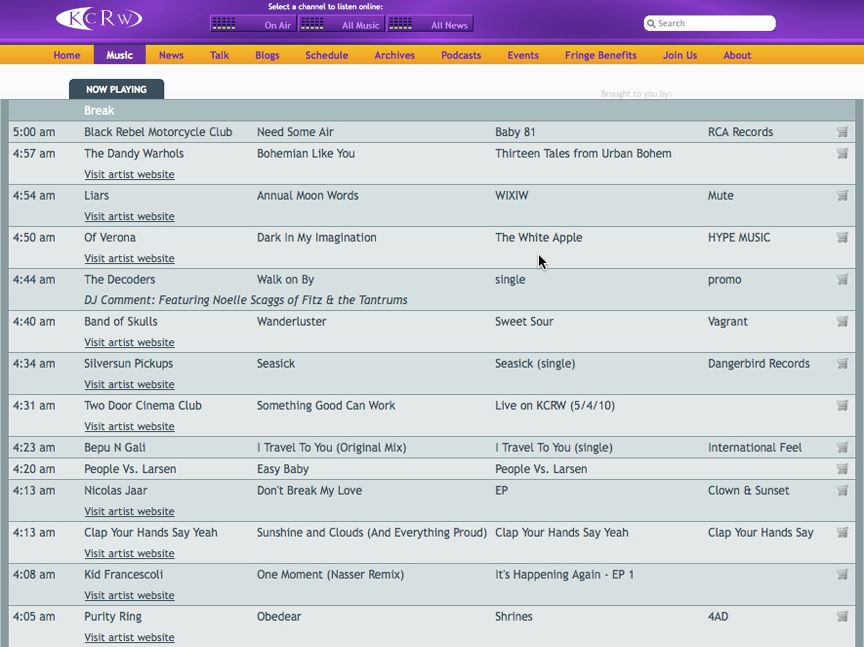Click the cart icon in Band of Skulls row

[x=842, y=322]
